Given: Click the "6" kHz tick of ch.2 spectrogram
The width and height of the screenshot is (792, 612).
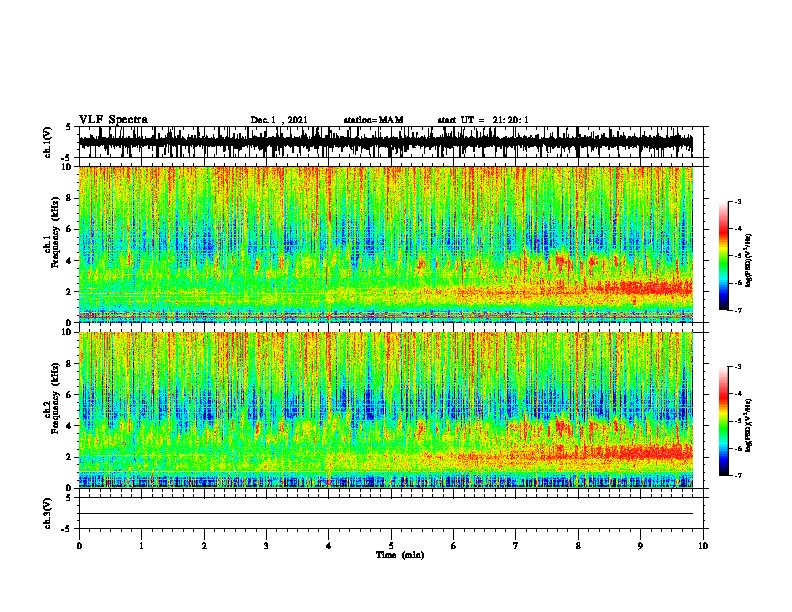Looking at the screenshot, I should click(71, 395).
